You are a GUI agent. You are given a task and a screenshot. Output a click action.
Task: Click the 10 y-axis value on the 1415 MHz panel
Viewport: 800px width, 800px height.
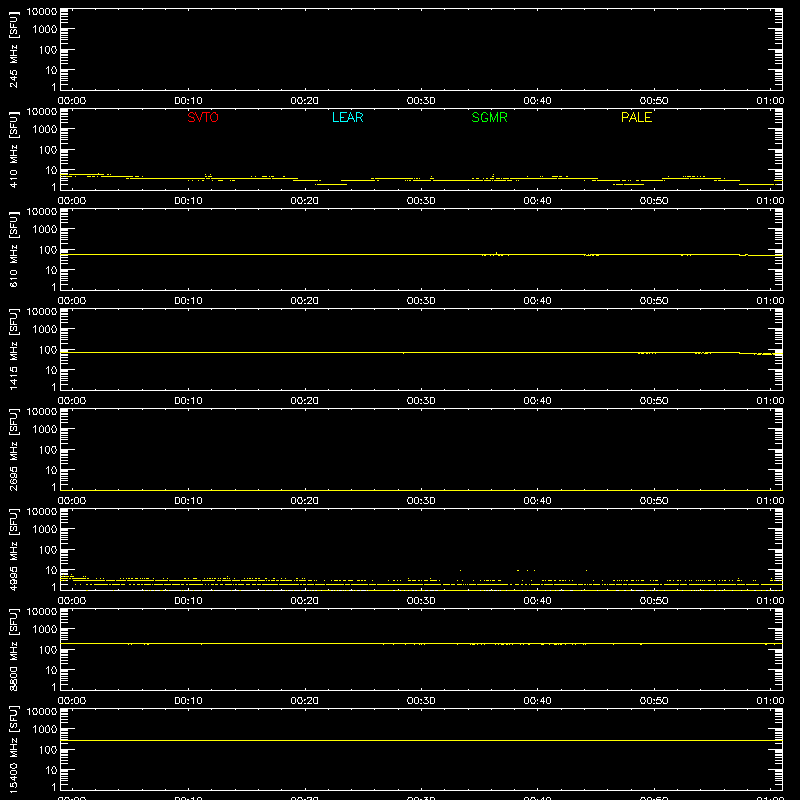[x=52, y=370]
